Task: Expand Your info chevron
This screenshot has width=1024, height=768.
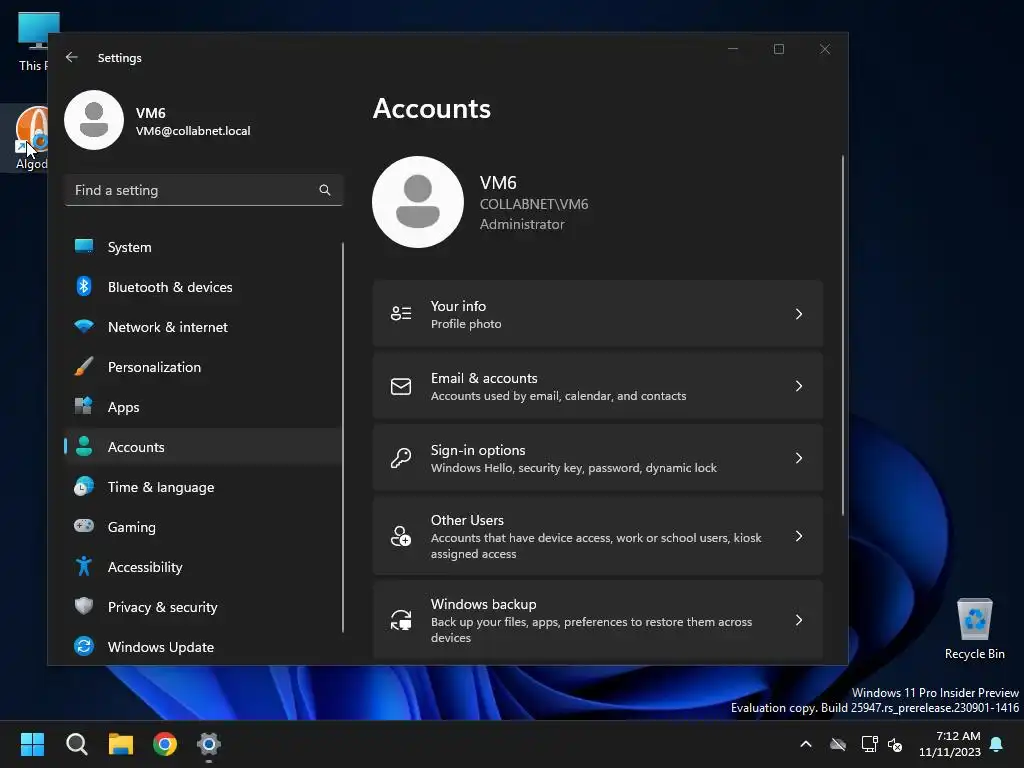Action: click(799, 314)
